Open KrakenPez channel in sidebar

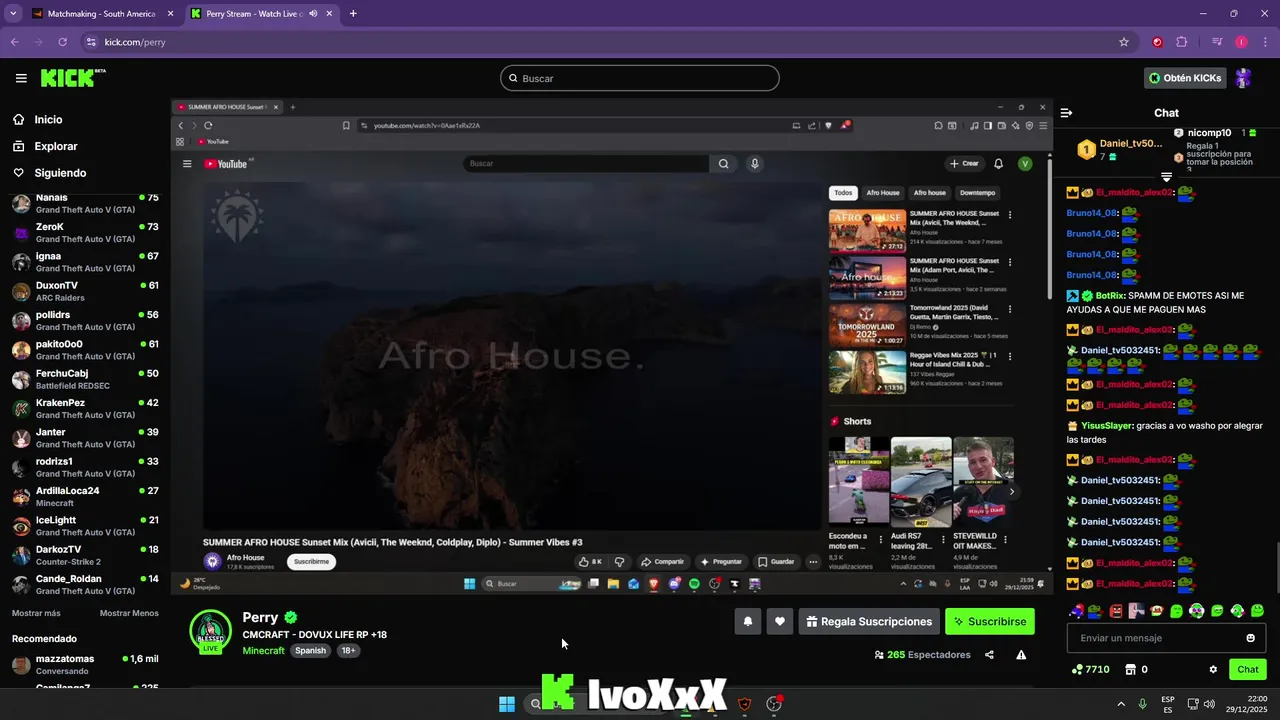pyautogui.click(x=85, y=409)
